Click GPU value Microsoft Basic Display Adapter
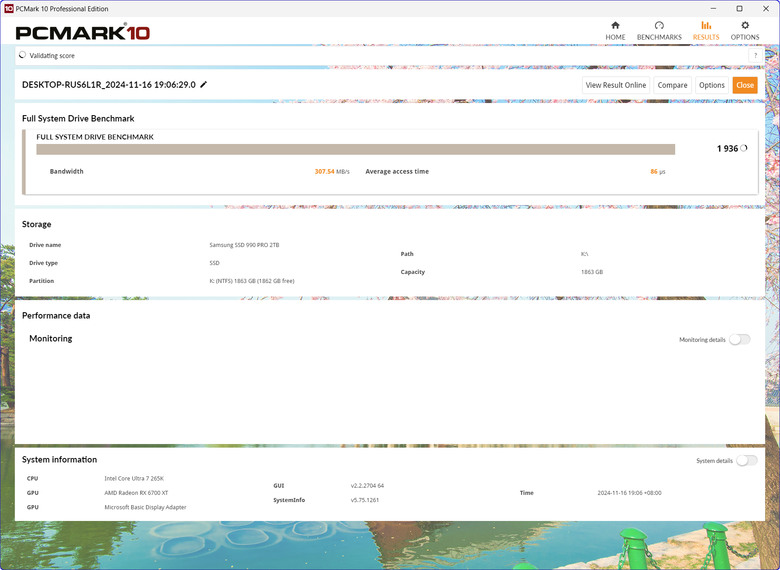Image resolution: width=780 pixels, height=570 pixels. [x=145, y=507]
